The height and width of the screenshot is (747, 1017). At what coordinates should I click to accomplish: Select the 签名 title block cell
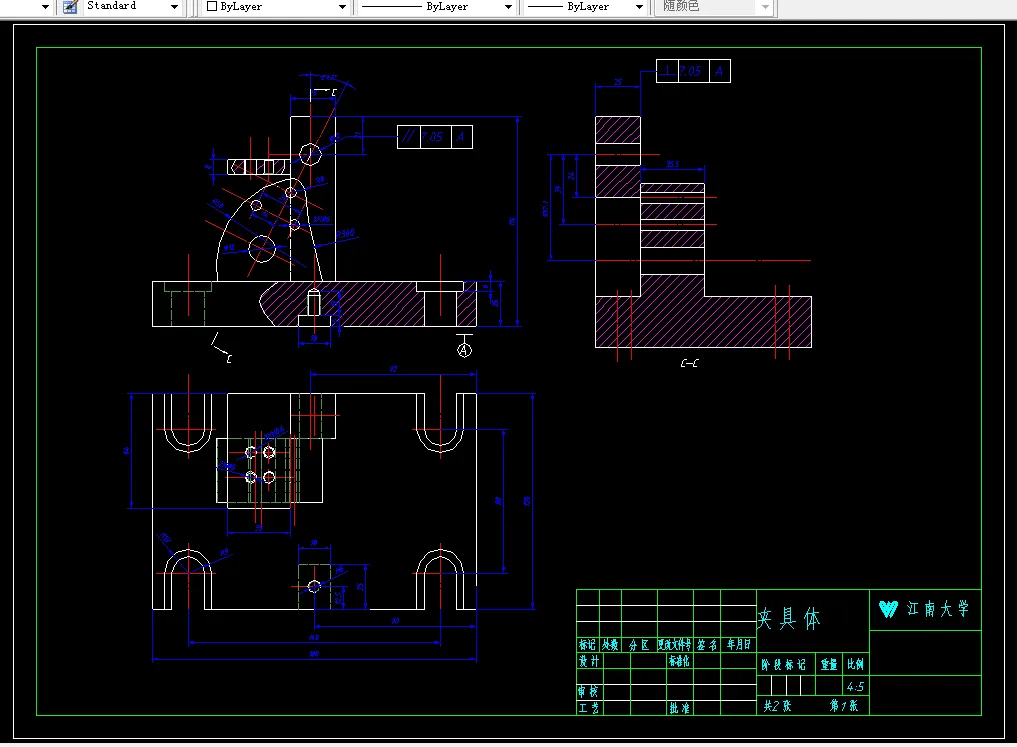click(x=707, y=645)
